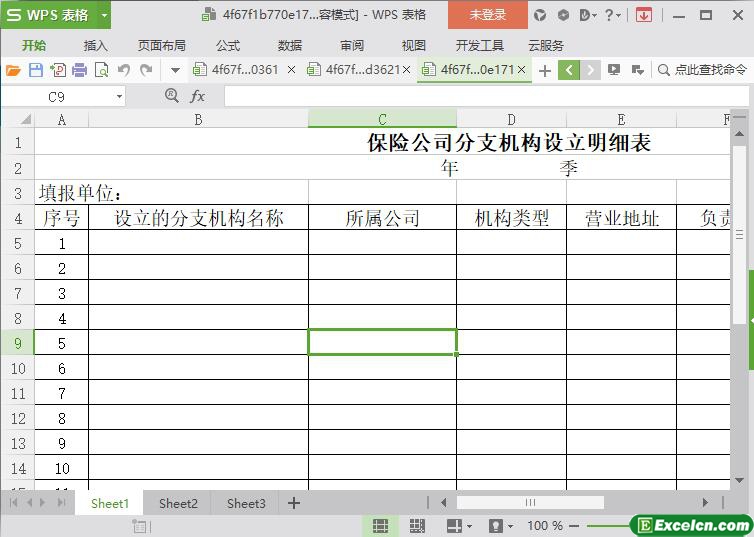Open the 开发工具 ribbon tab
The width and height of the screenshot is (754, 537).
pos(479,46)
